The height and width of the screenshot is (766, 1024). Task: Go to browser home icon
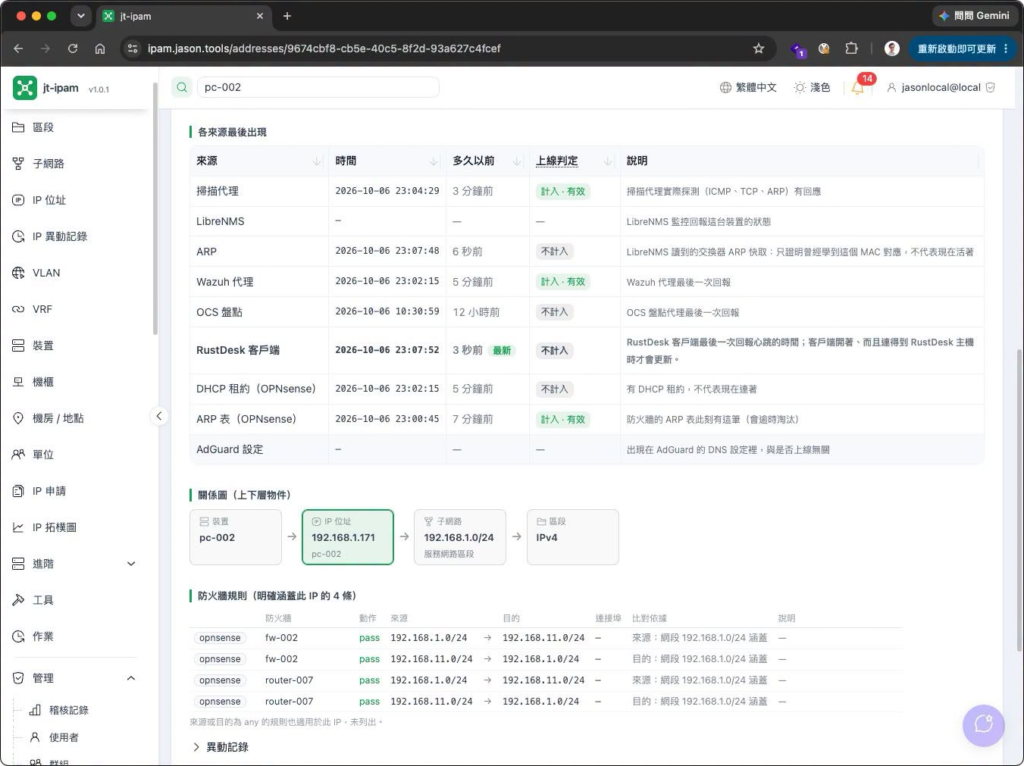coord(100,48)
